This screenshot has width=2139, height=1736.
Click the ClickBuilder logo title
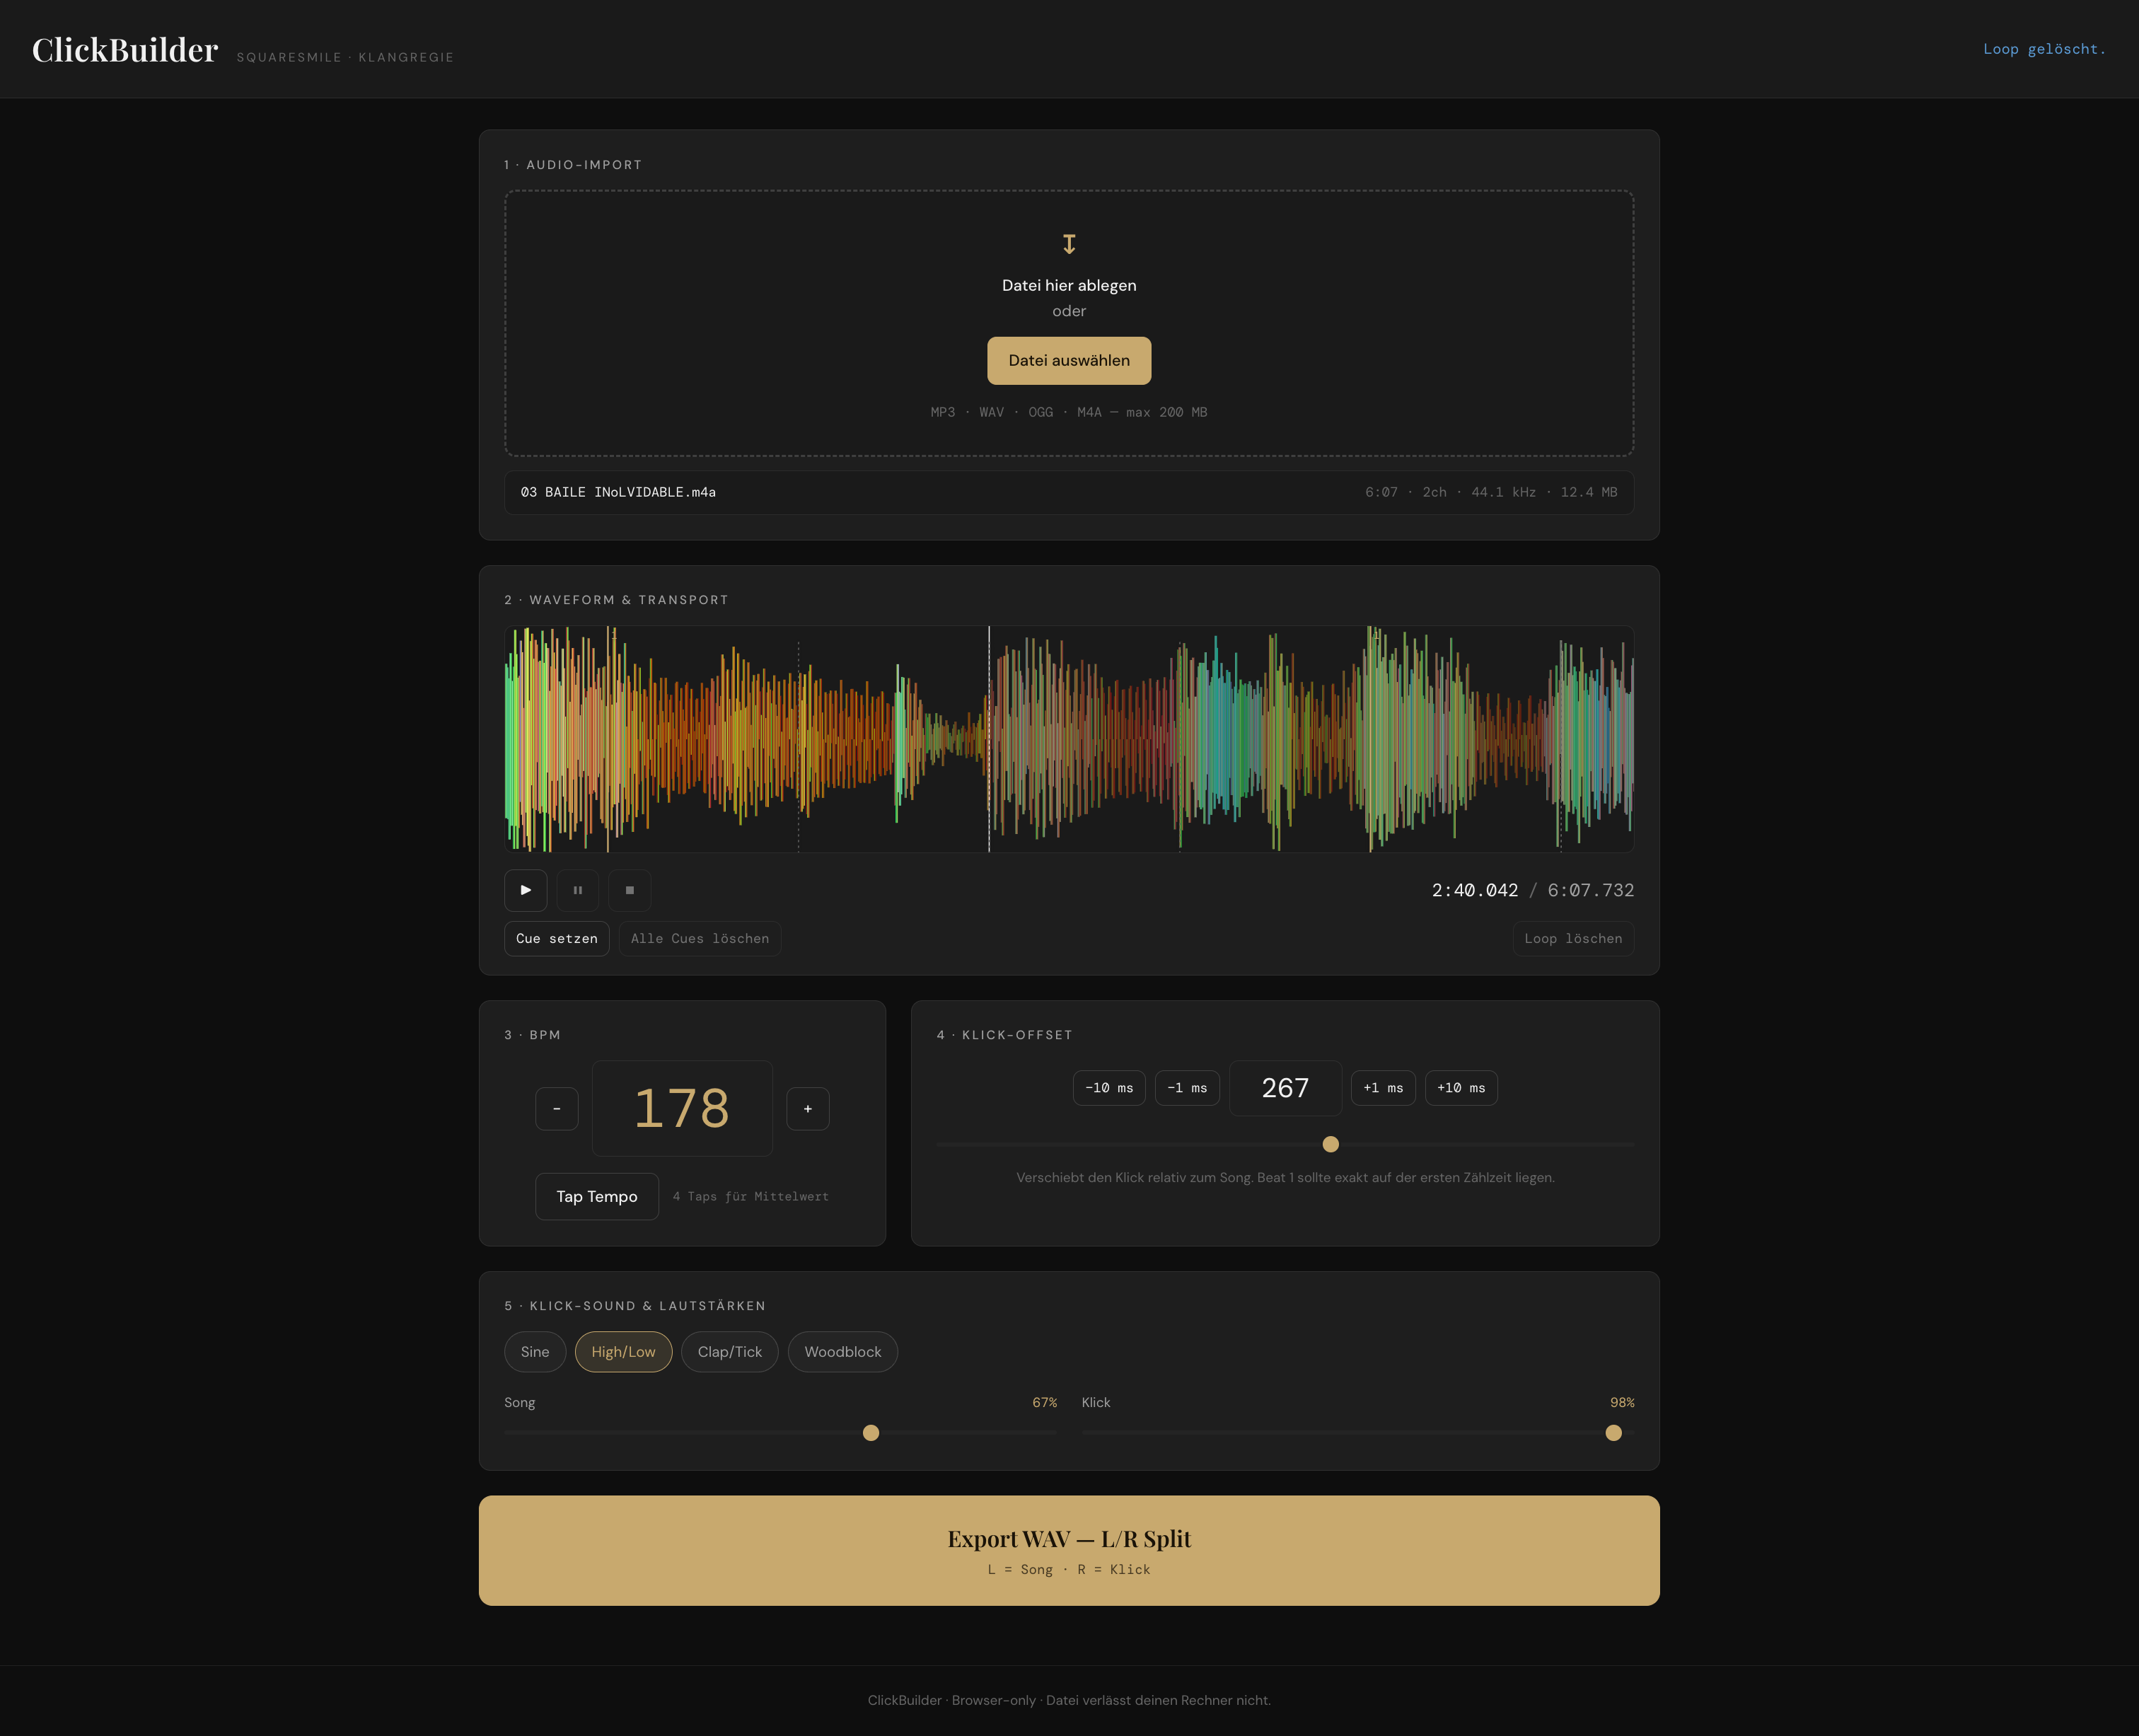(x=125, y=50)
